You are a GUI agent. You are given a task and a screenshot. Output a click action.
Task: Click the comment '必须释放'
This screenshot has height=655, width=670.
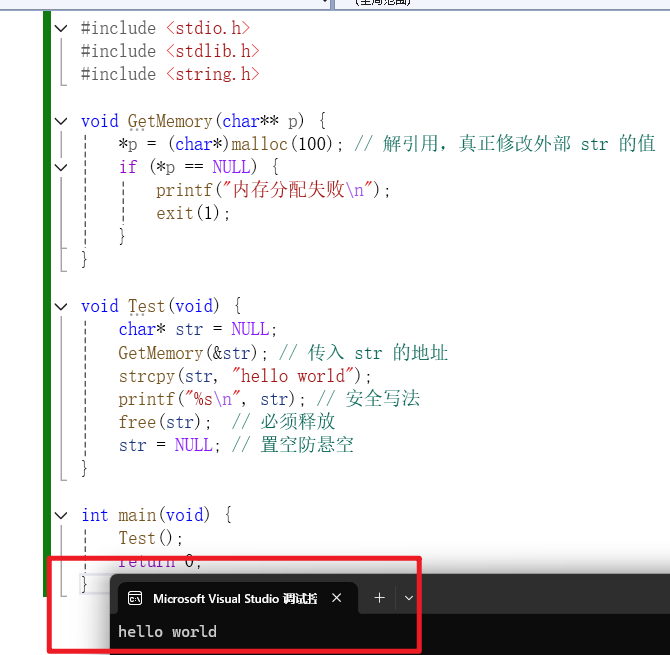coord(298,422)
